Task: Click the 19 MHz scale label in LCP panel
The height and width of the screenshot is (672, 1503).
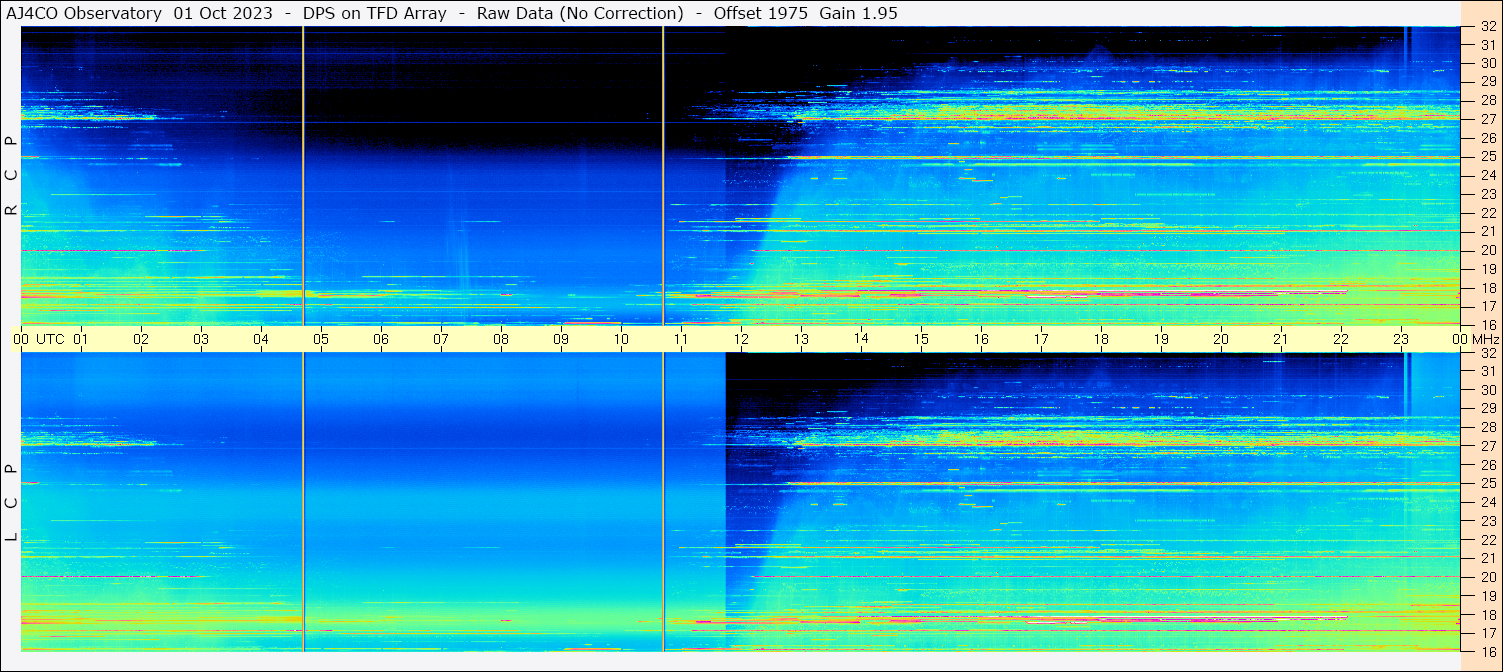Action: [1487, 596]
